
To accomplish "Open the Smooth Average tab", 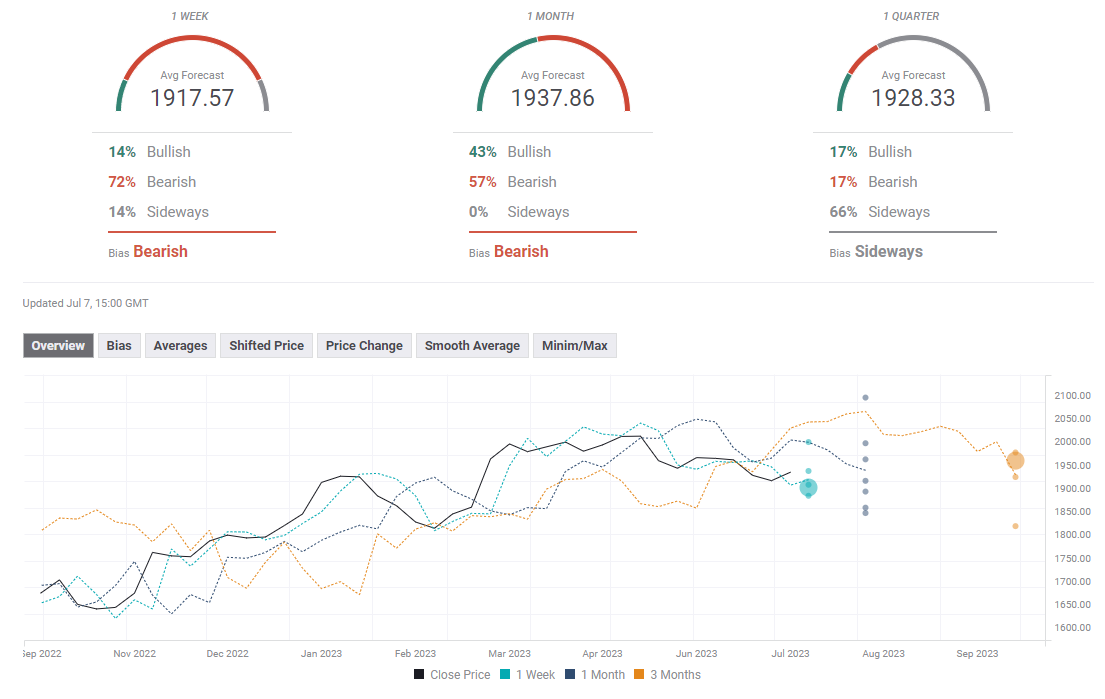I will (472, 346).
